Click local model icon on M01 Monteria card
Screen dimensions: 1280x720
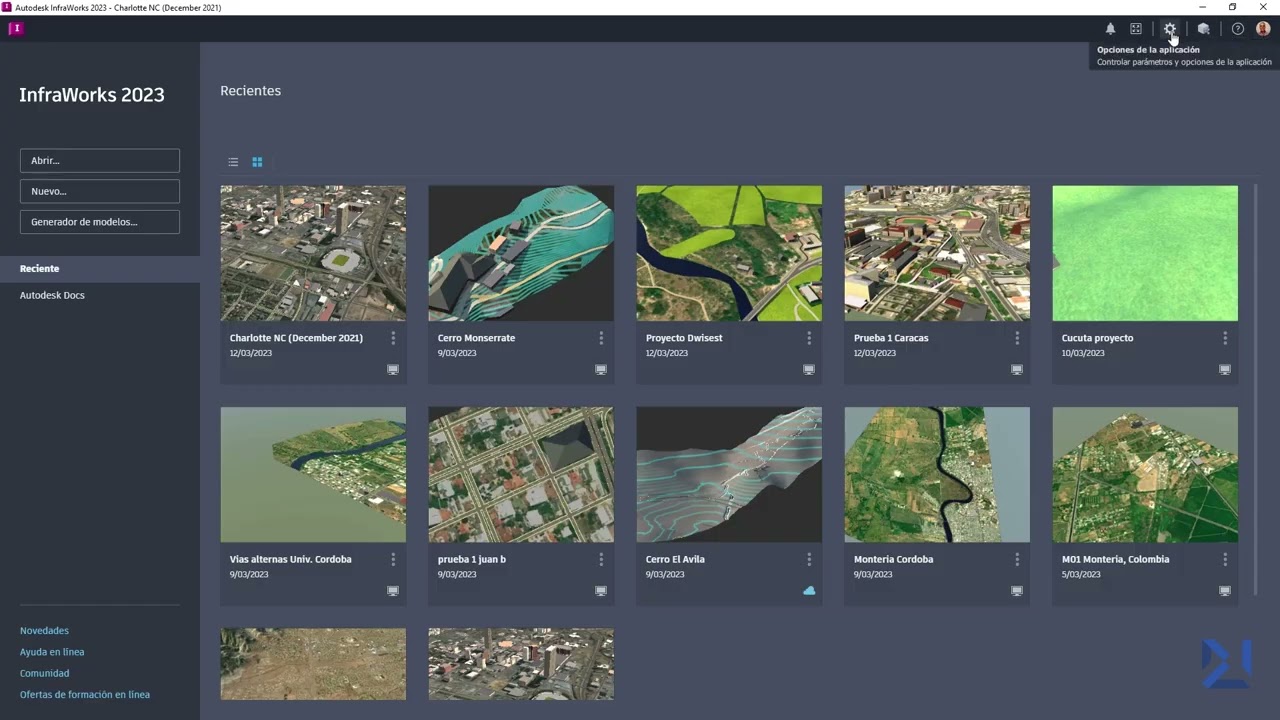[1225, 591]
